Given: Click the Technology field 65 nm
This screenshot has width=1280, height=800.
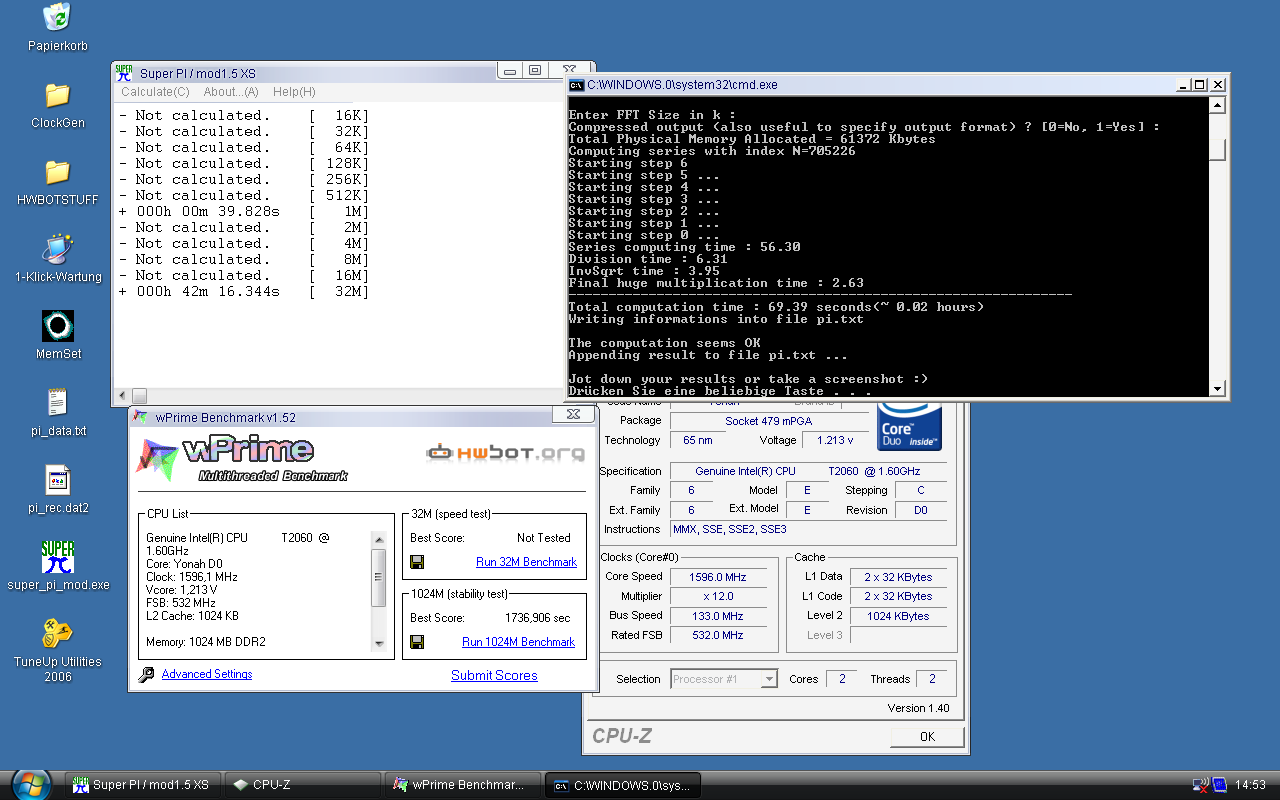Looking at the screenshot, I should coord(699,440).
